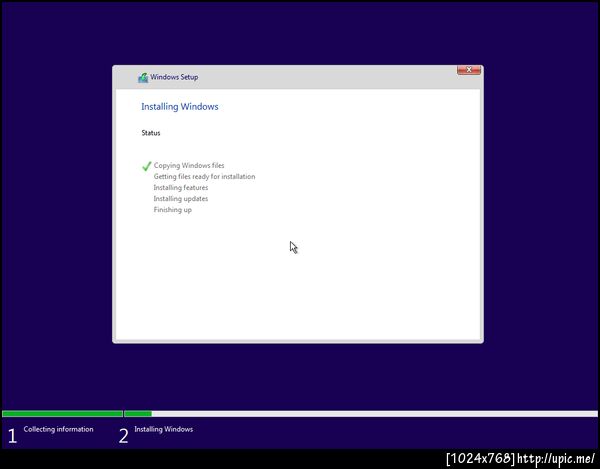This screenshot has height=469, width=600.
Task: Select the 'Installing updates' step
Action: coord(181,199)
